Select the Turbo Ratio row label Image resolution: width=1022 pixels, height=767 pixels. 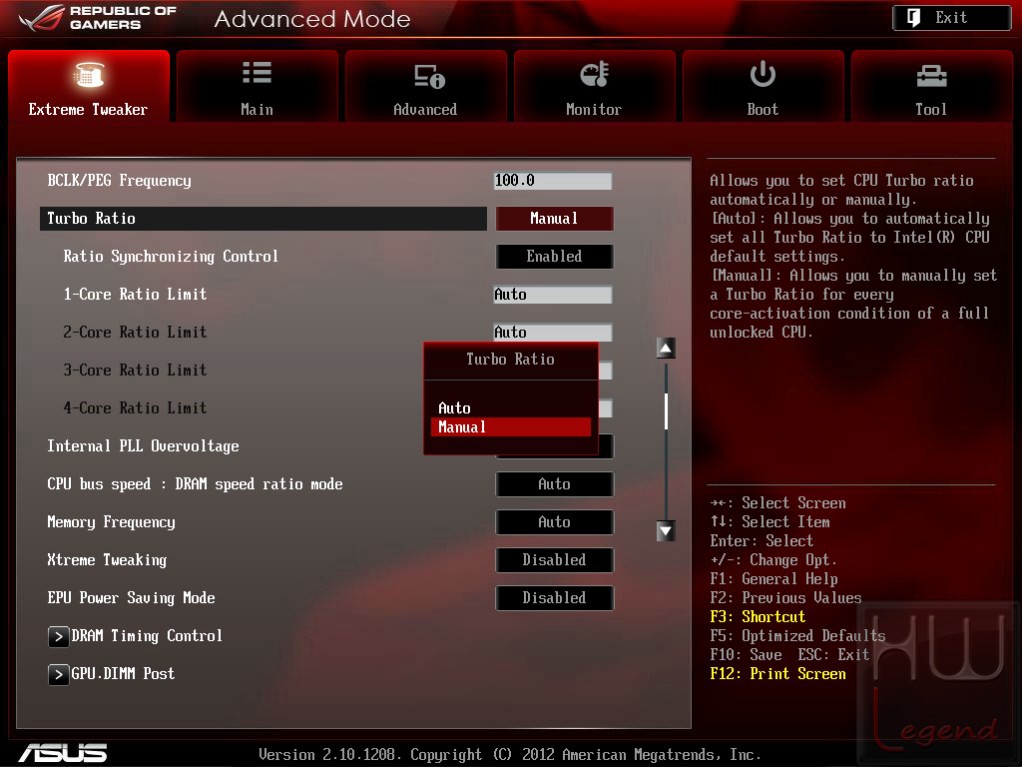[91, 218]
